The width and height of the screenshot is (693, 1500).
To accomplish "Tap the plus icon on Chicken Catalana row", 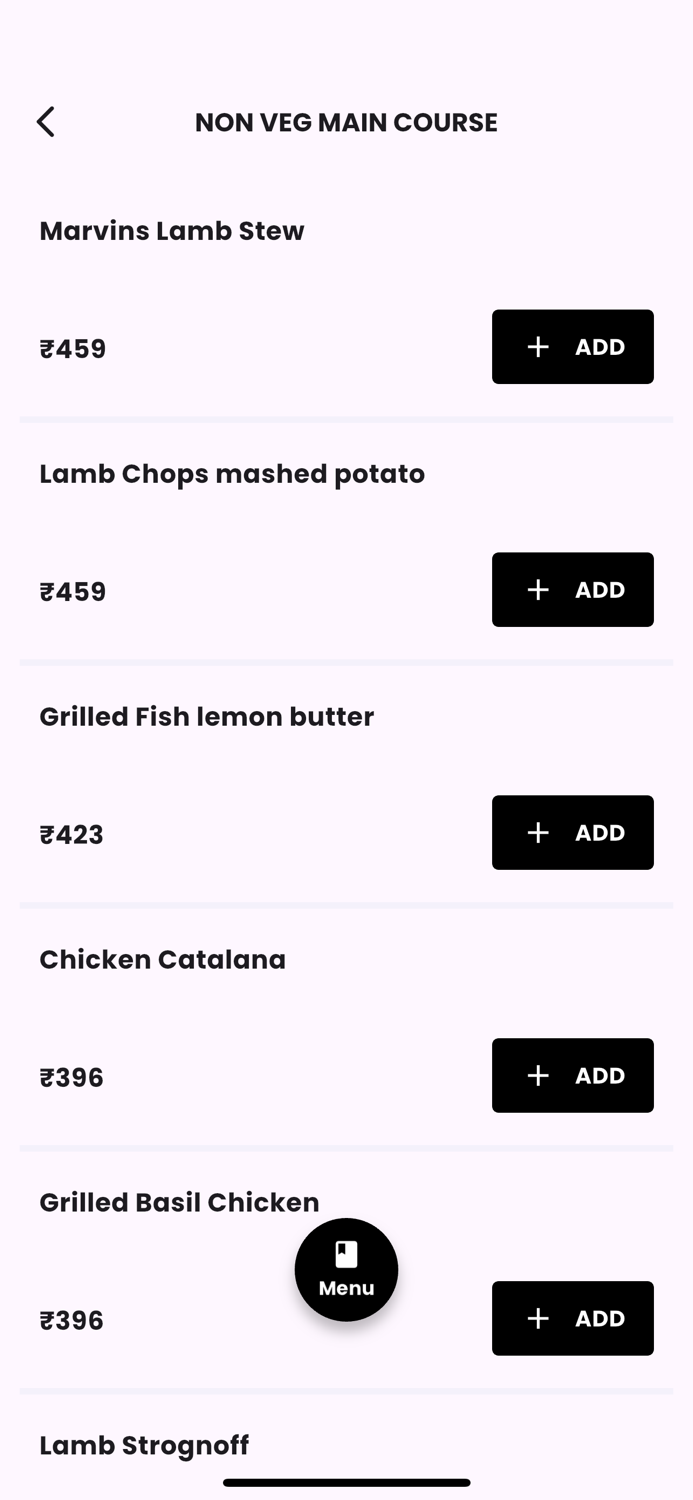I will pyautogui.click(x=537, y=1075).
